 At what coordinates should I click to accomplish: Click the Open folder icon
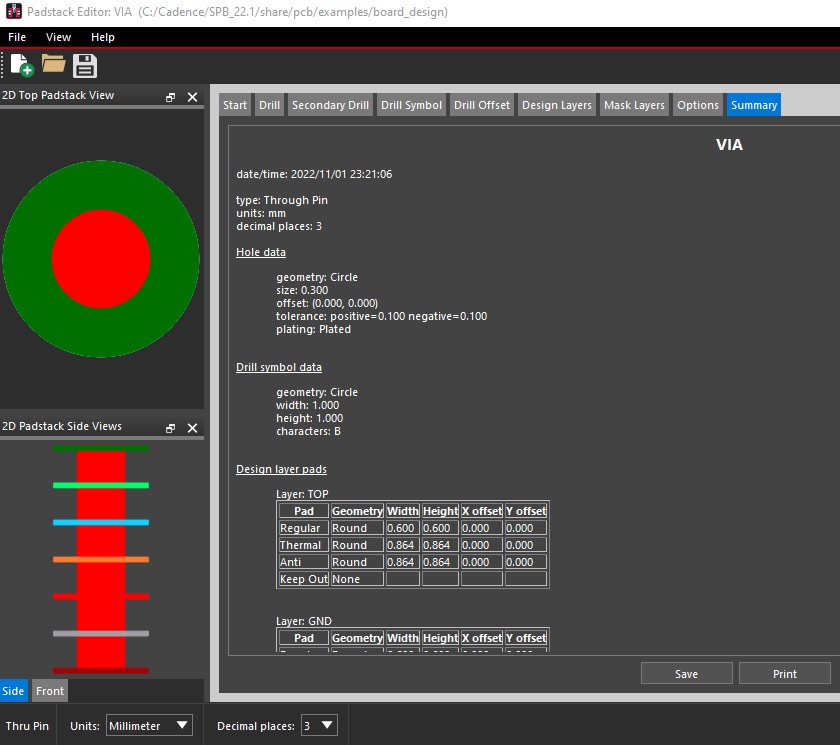53,66
